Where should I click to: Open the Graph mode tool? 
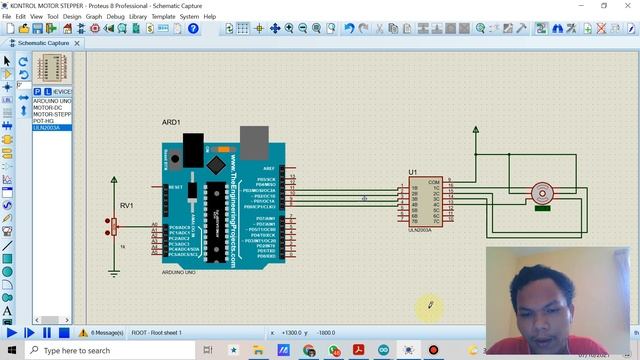pos(7,179)
